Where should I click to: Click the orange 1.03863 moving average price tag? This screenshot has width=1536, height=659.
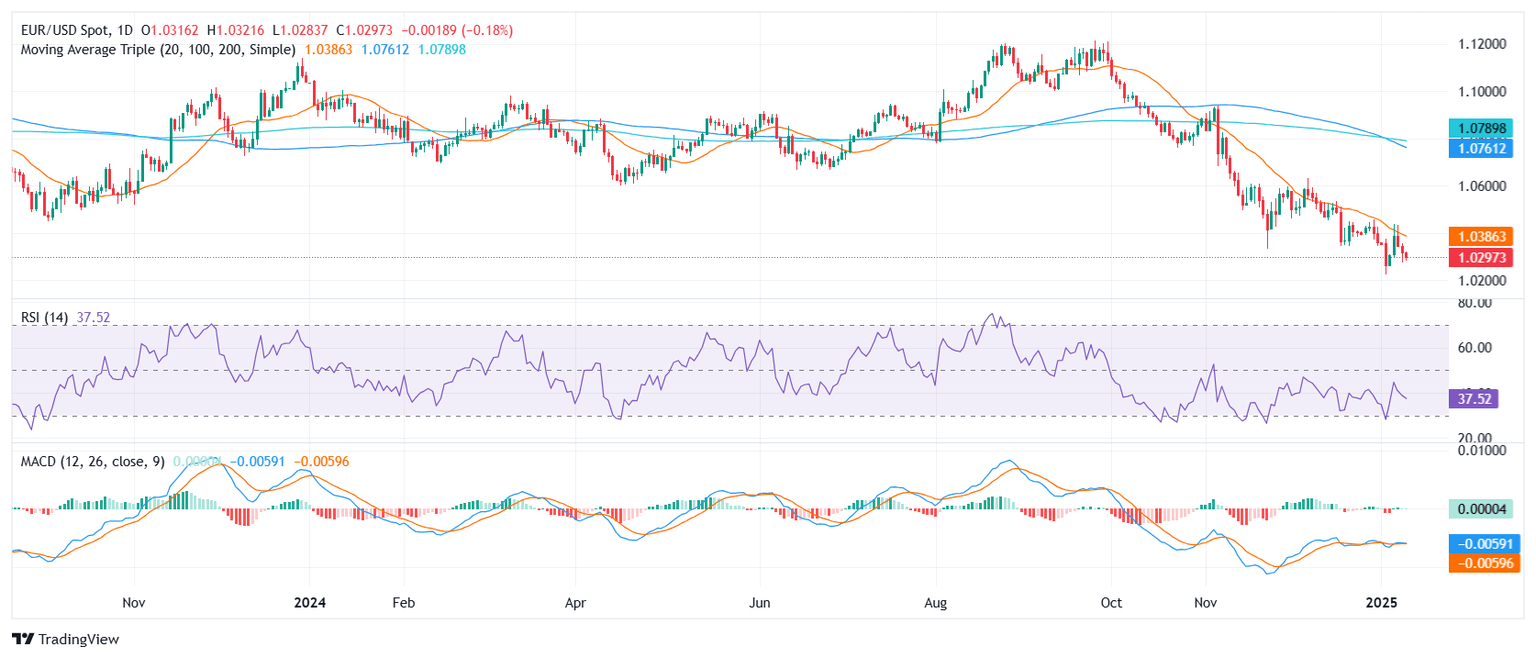click(1482, 237)
